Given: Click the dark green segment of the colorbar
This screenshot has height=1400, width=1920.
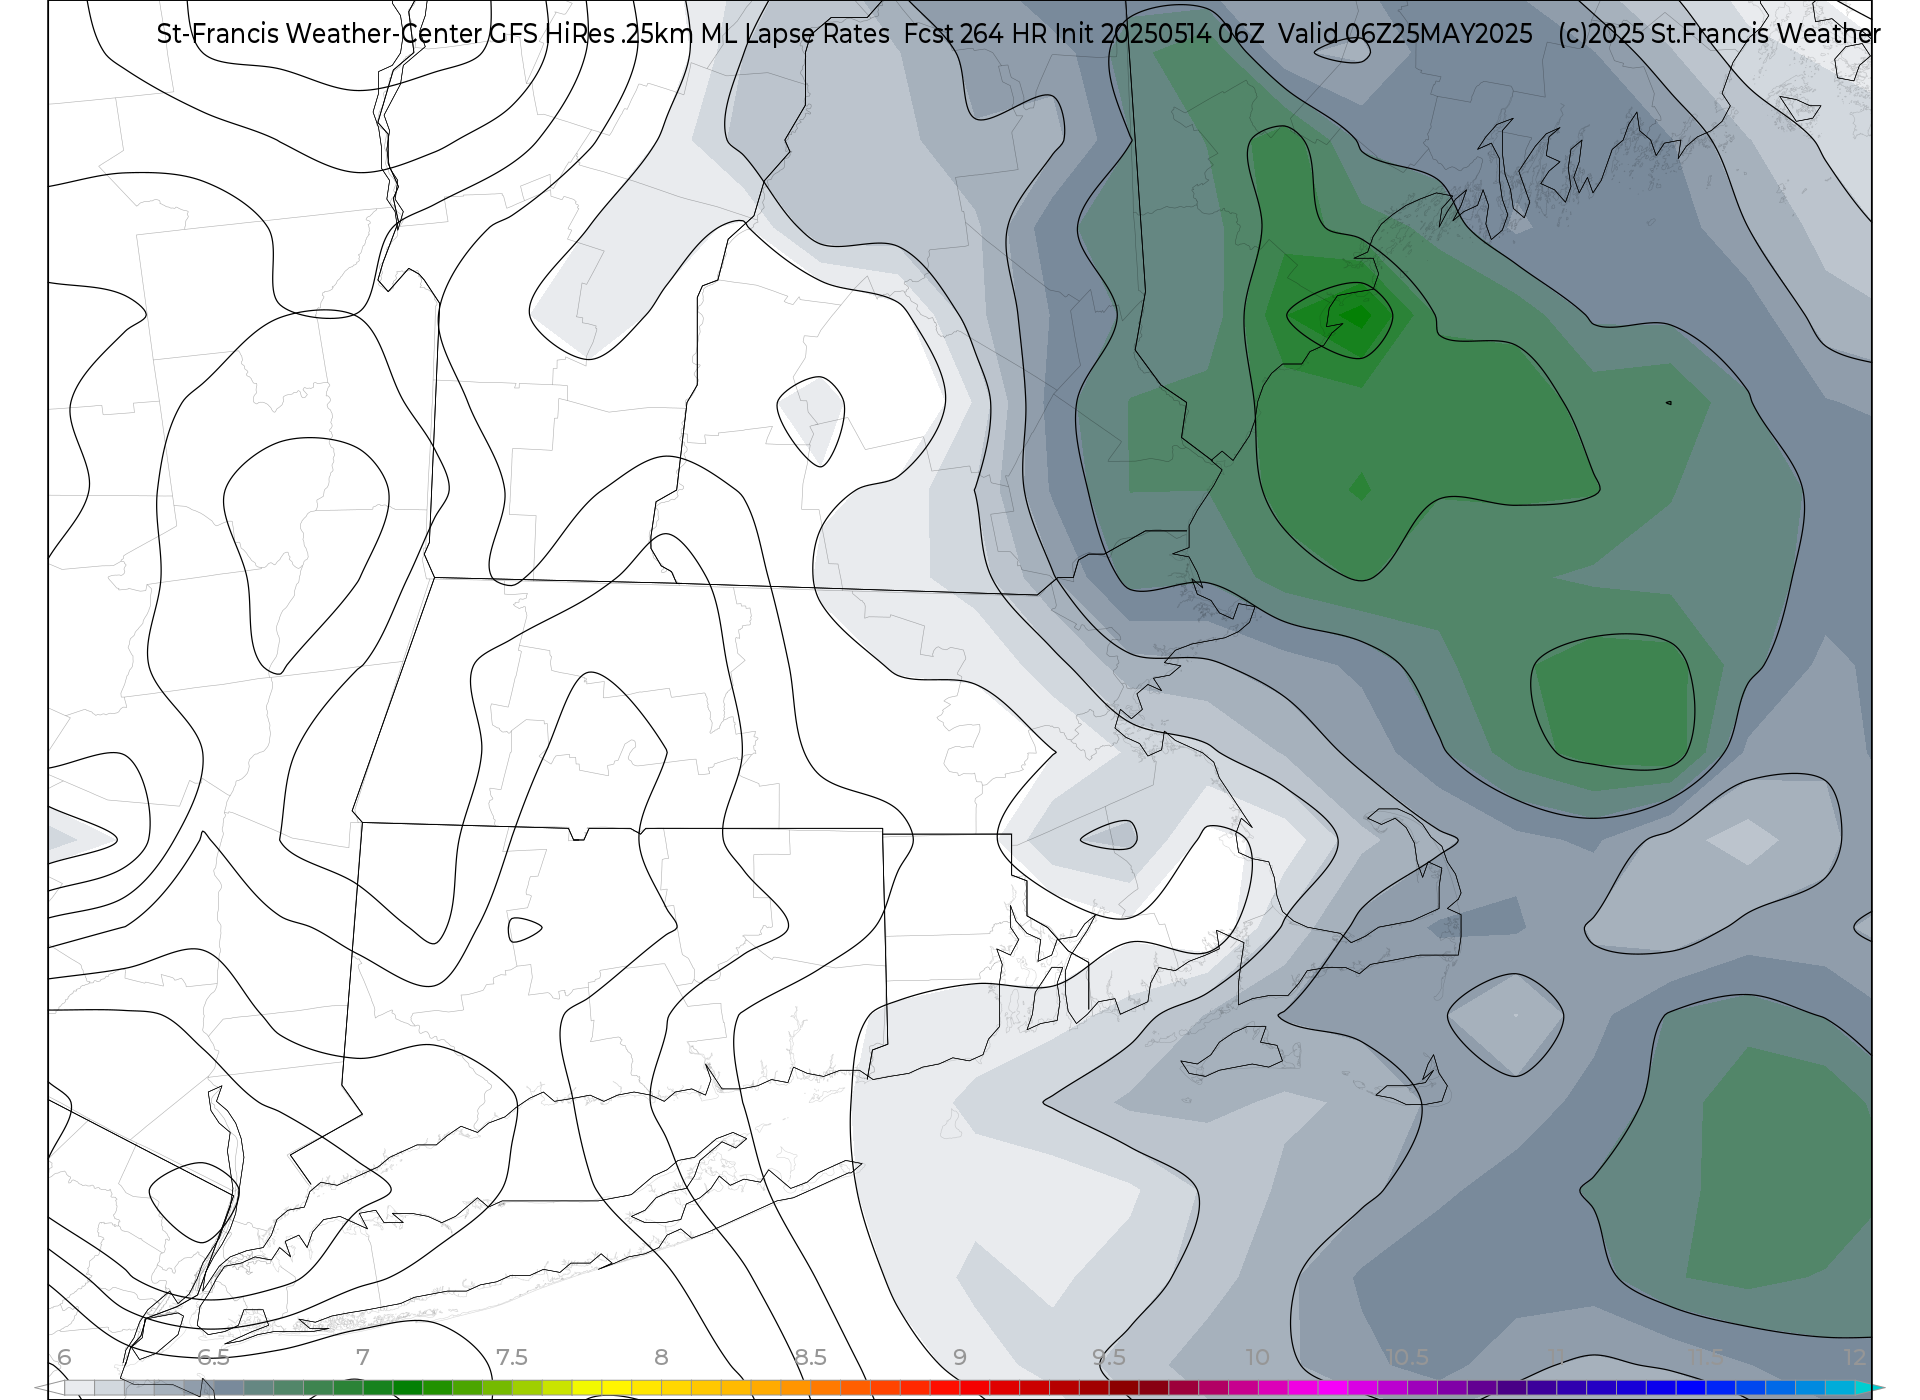Looking at the screenshot, I should 407,1388.
